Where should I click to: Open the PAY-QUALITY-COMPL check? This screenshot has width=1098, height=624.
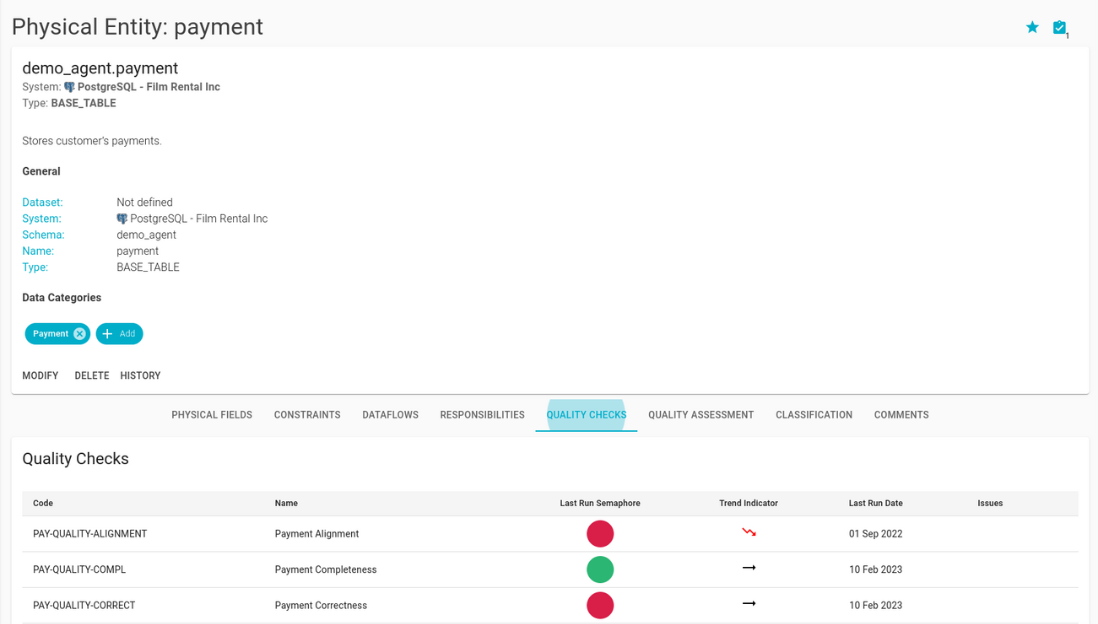coord(79,569)
